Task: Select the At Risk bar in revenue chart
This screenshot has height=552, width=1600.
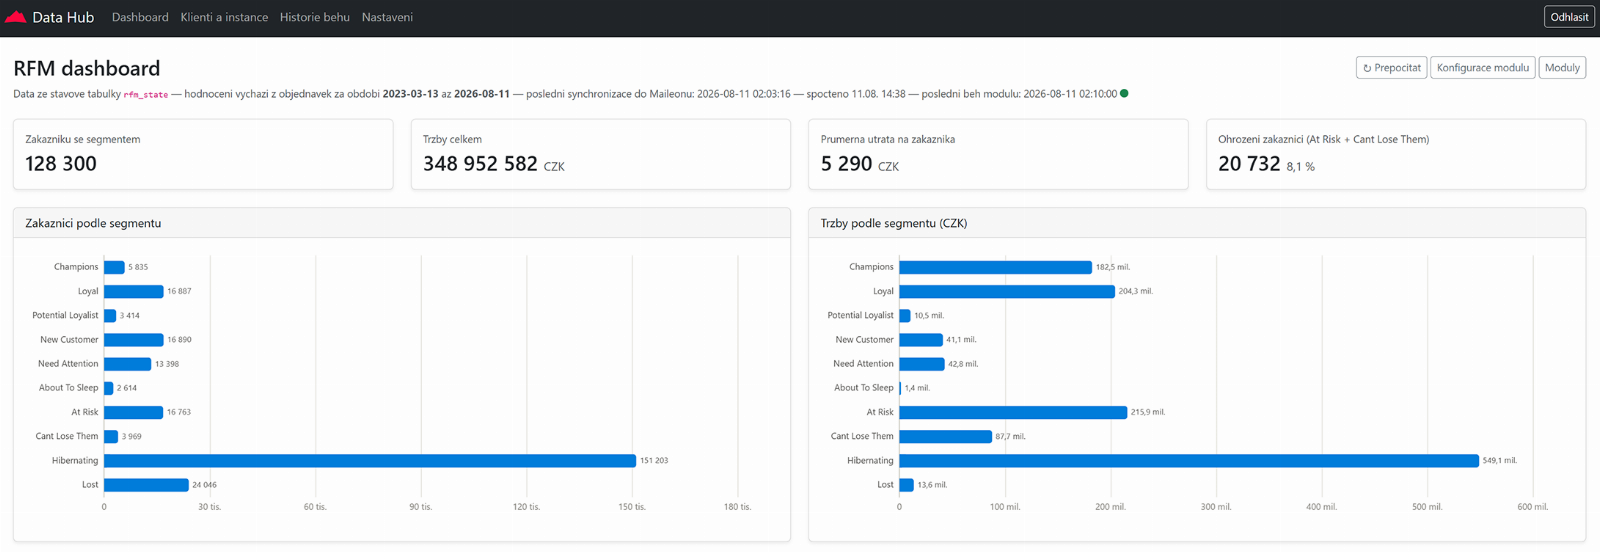Action: point(1013,412)
